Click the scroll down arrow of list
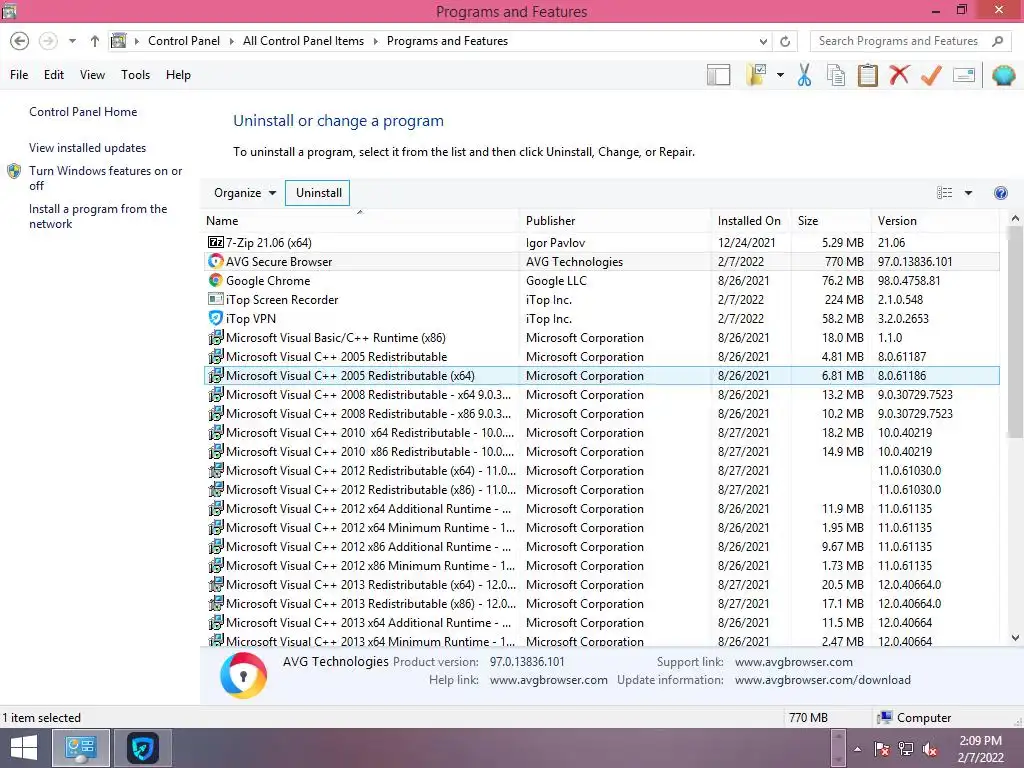Screen dimensions: 1024x768 pyautogui.click(x=1014, y=637)
